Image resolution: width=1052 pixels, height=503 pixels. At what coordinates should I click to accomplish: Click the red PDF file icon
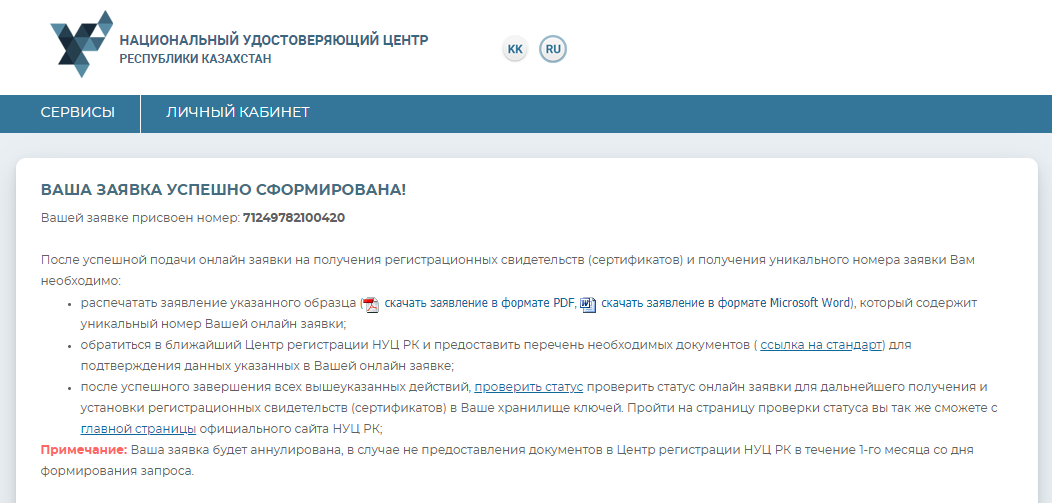coord(371,304)
